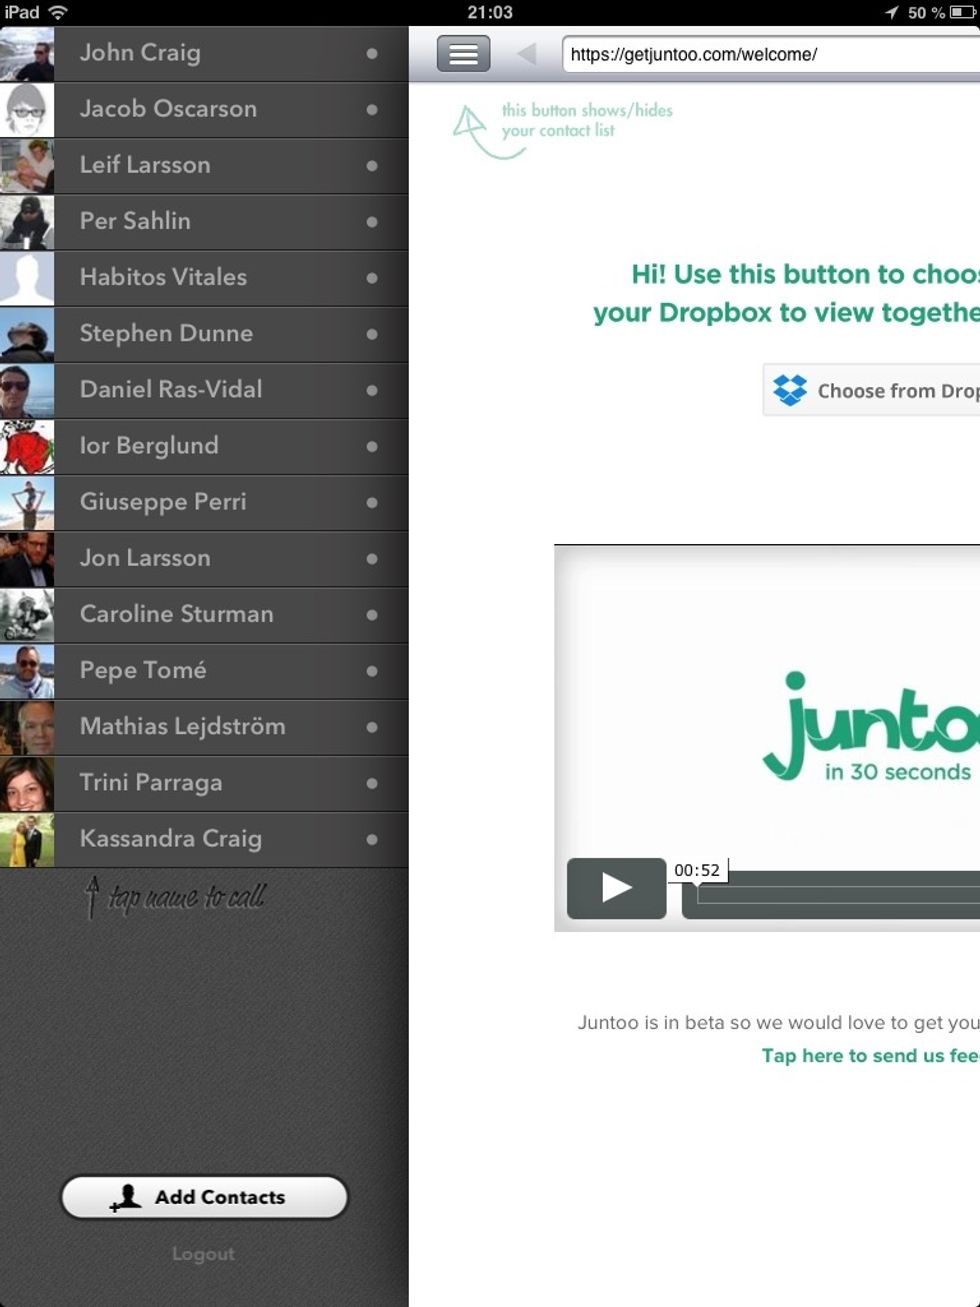Tap the battery indicator in status bar
The image size is (980, 1307).
(x=961, y=12)
